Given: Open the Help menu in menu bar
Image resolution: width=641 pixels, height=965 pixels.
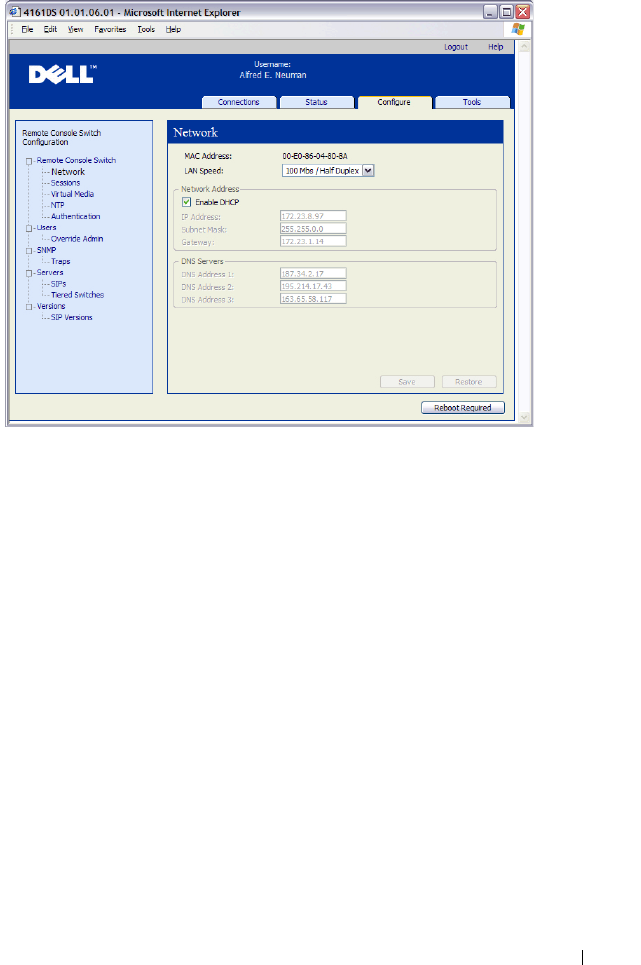Looking at the screenshot, I should point(173,29).
